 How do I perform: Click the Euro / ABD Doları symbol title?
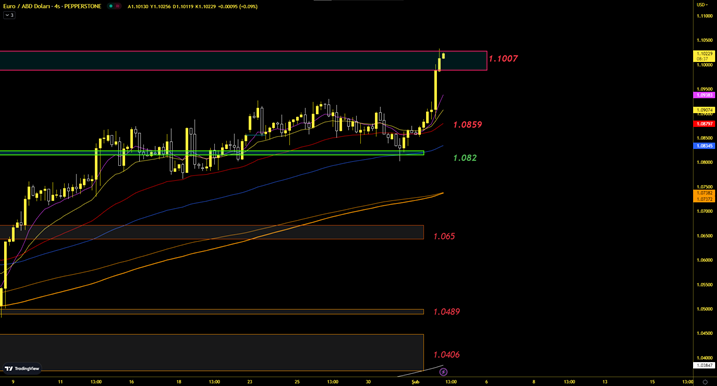(x=52, y=6)
